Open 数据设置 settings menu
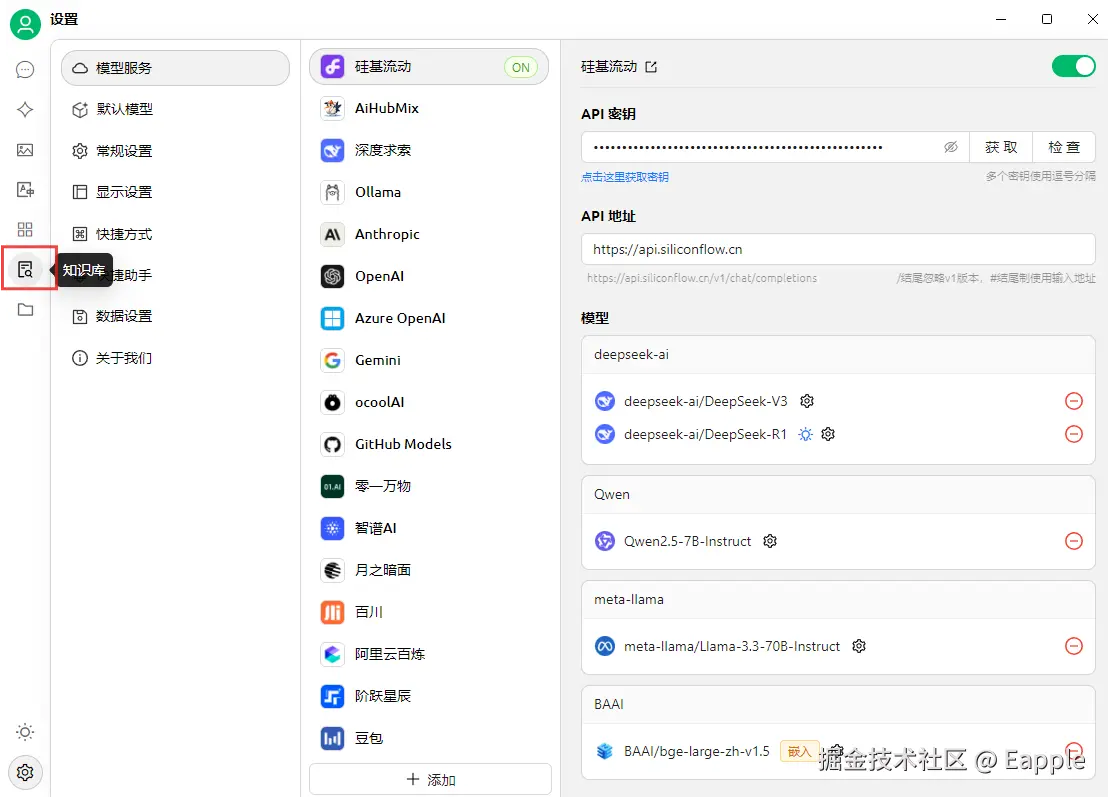 click(175, 316)
